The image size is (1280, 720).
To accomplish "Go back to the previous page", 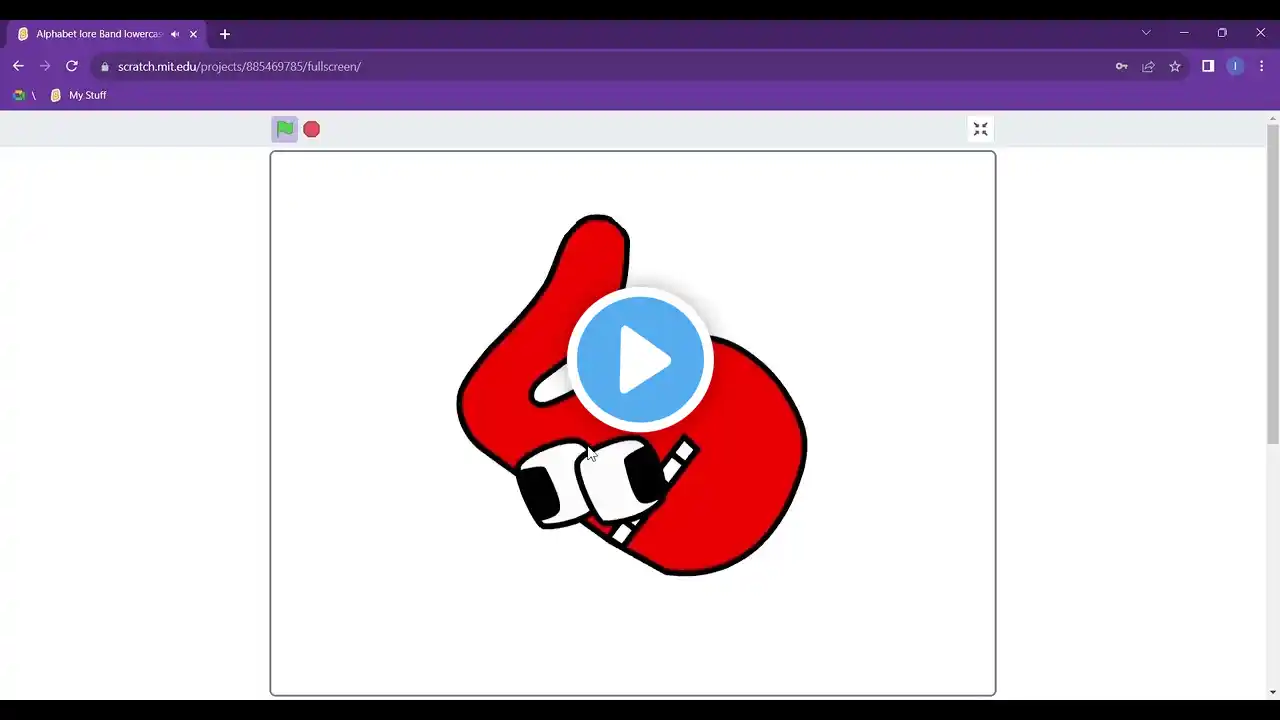I will pyautogui.click(x=18, y=66).
